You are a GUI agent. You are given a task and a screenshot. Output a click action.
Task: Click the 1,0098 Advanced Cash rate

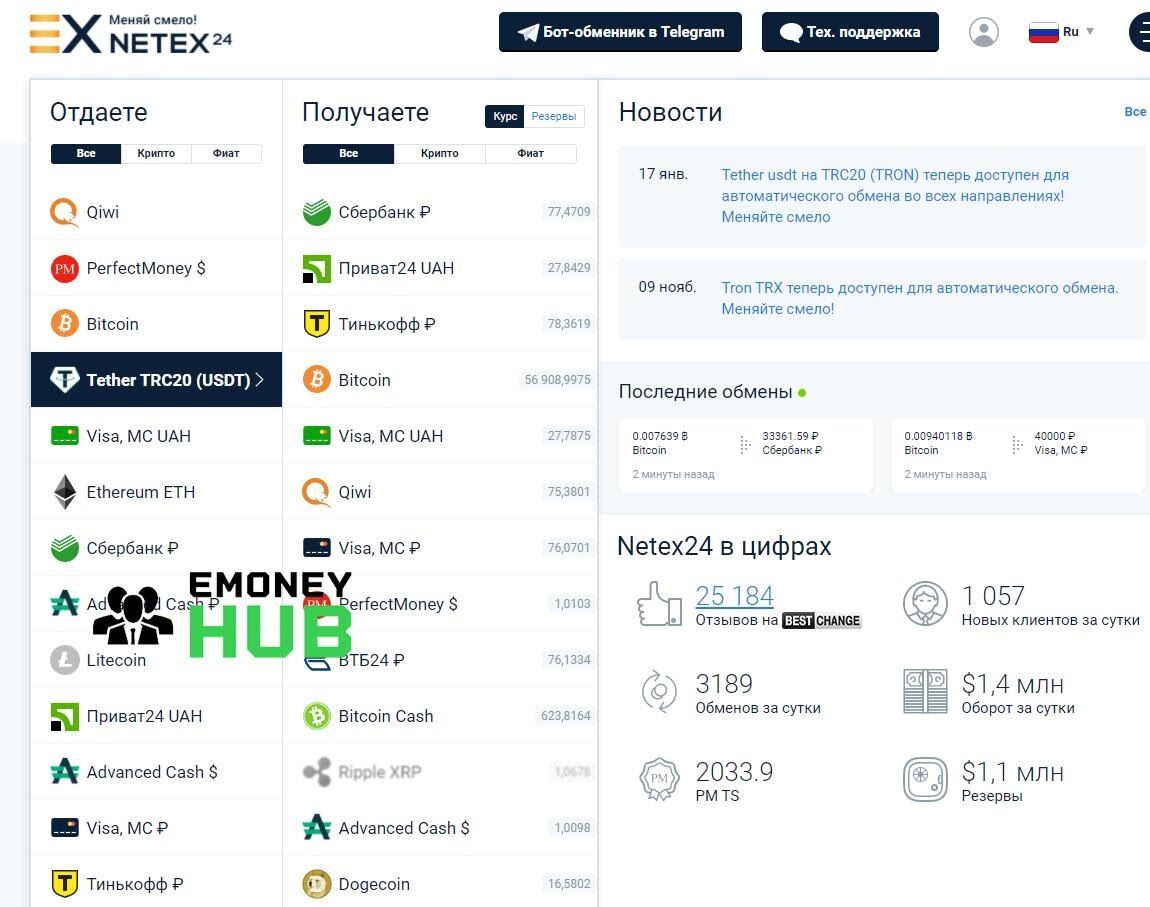(x=572, y=828)
